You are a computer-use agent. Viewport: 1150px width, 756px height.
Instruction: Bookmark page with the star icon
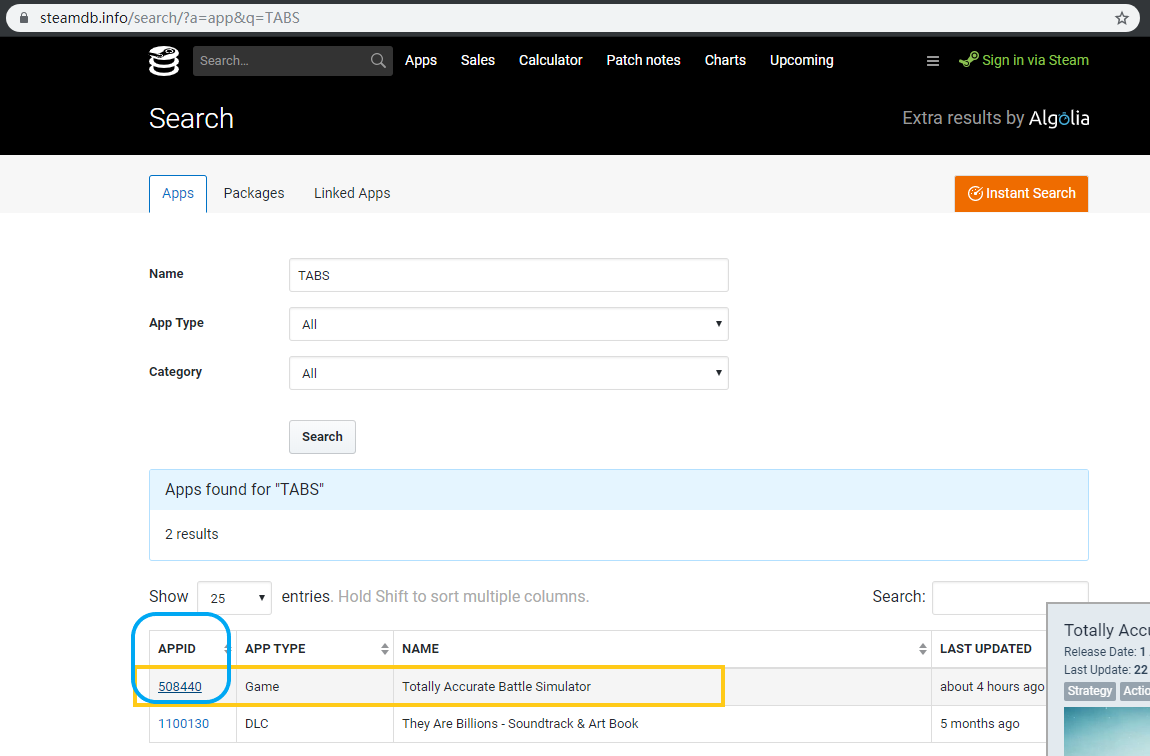[x=1121, y=18]
